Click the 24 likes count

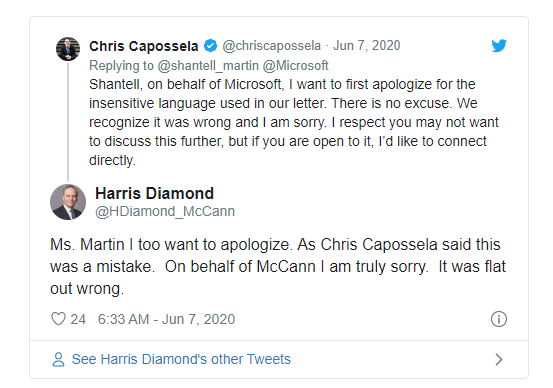point(78,319)
